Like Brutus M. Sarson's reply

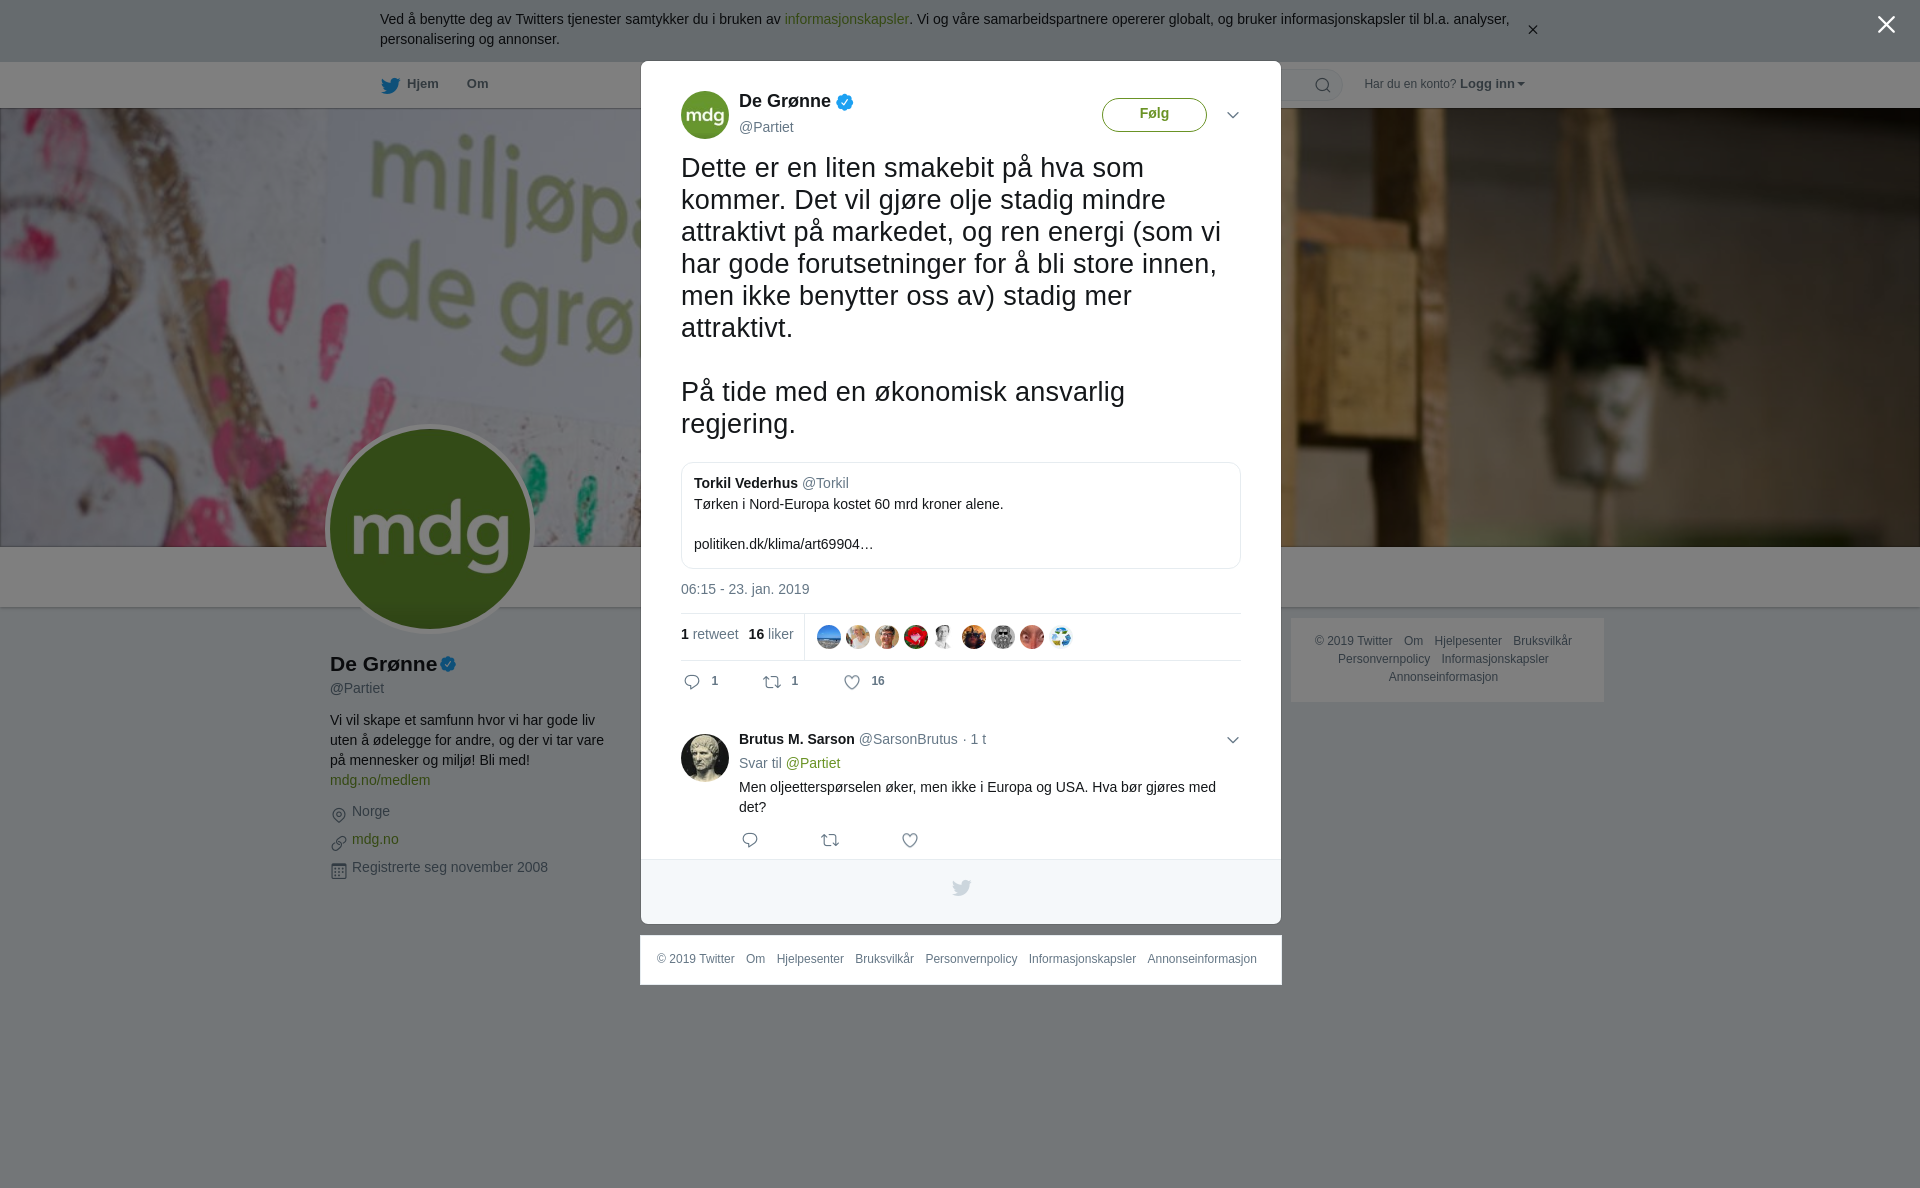click(910, 840)
